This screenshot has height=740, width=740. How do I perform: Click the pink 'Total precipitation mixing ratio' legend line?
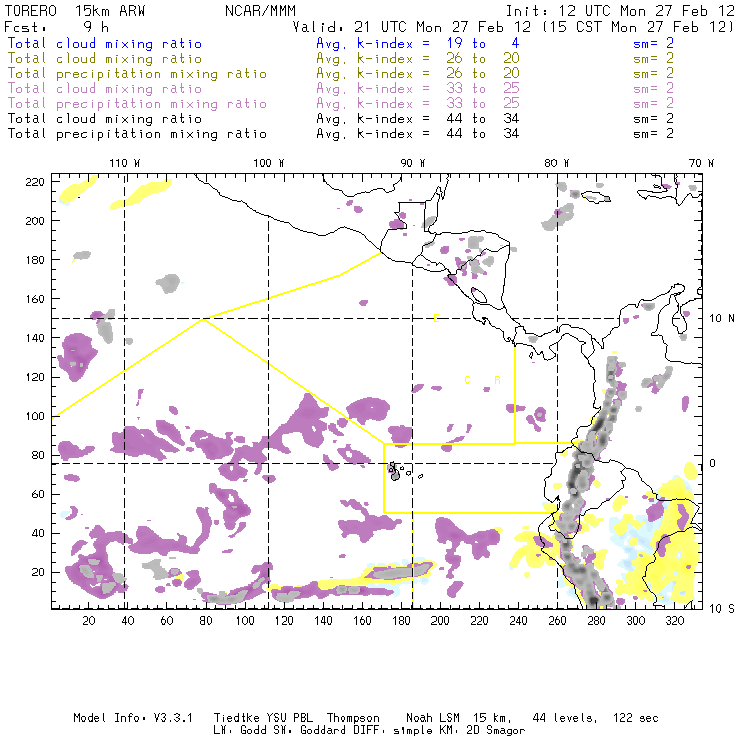pos(137,104)
